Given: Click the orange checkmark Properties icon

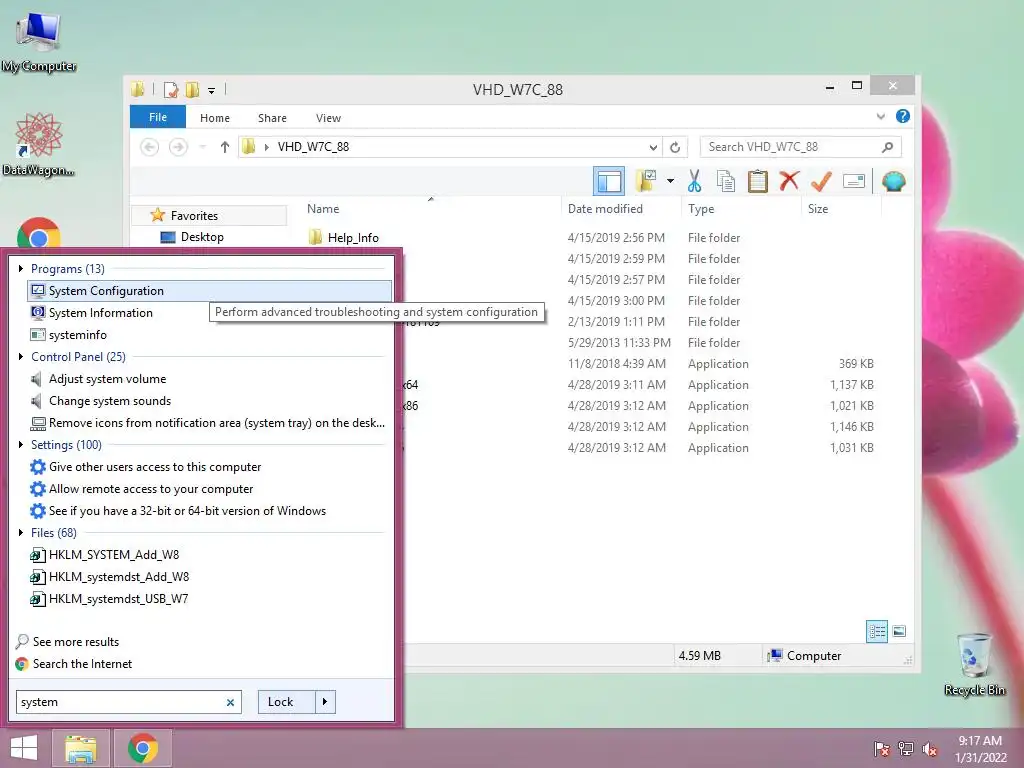Looking at the screenshot, I should click(x=821, y=181).
